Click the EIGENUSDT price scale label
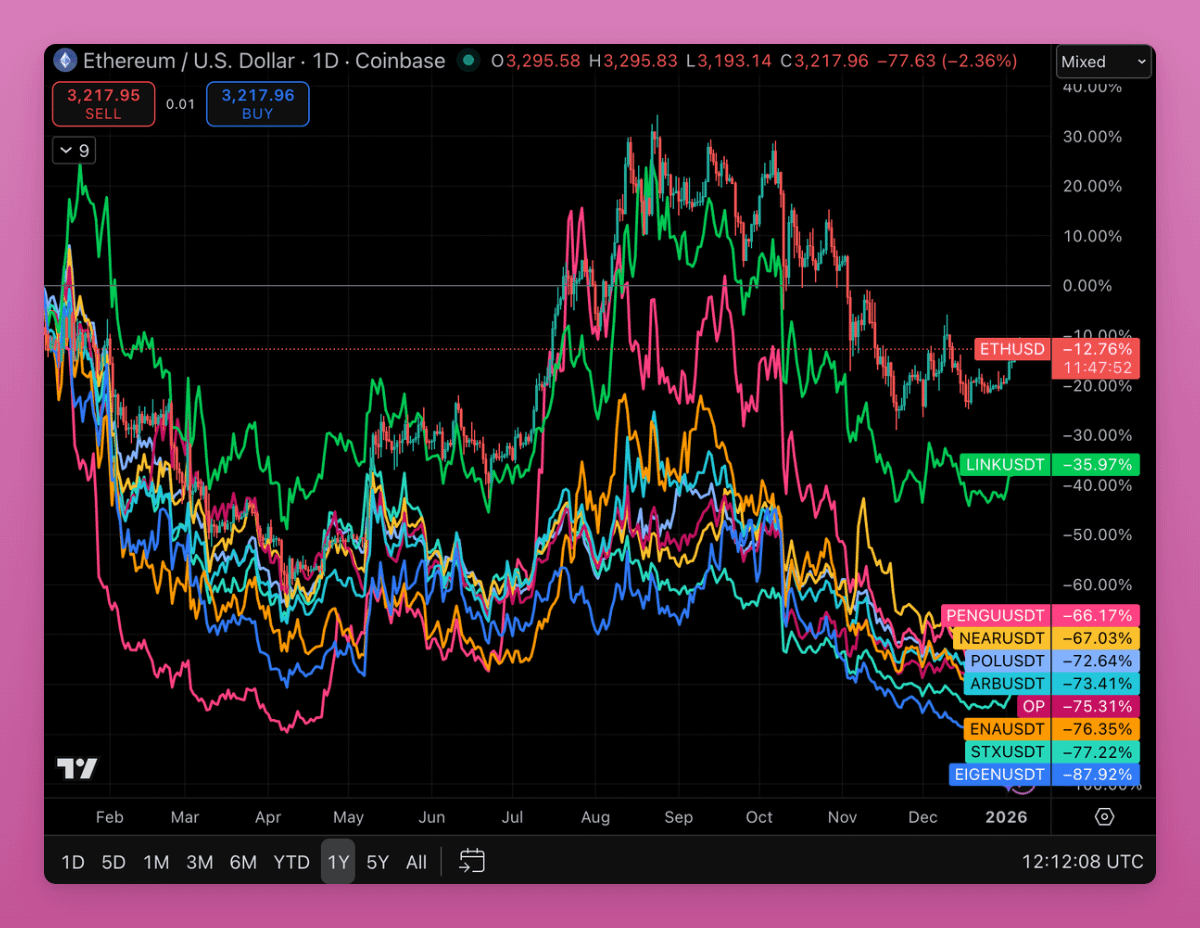 [998, 775]
